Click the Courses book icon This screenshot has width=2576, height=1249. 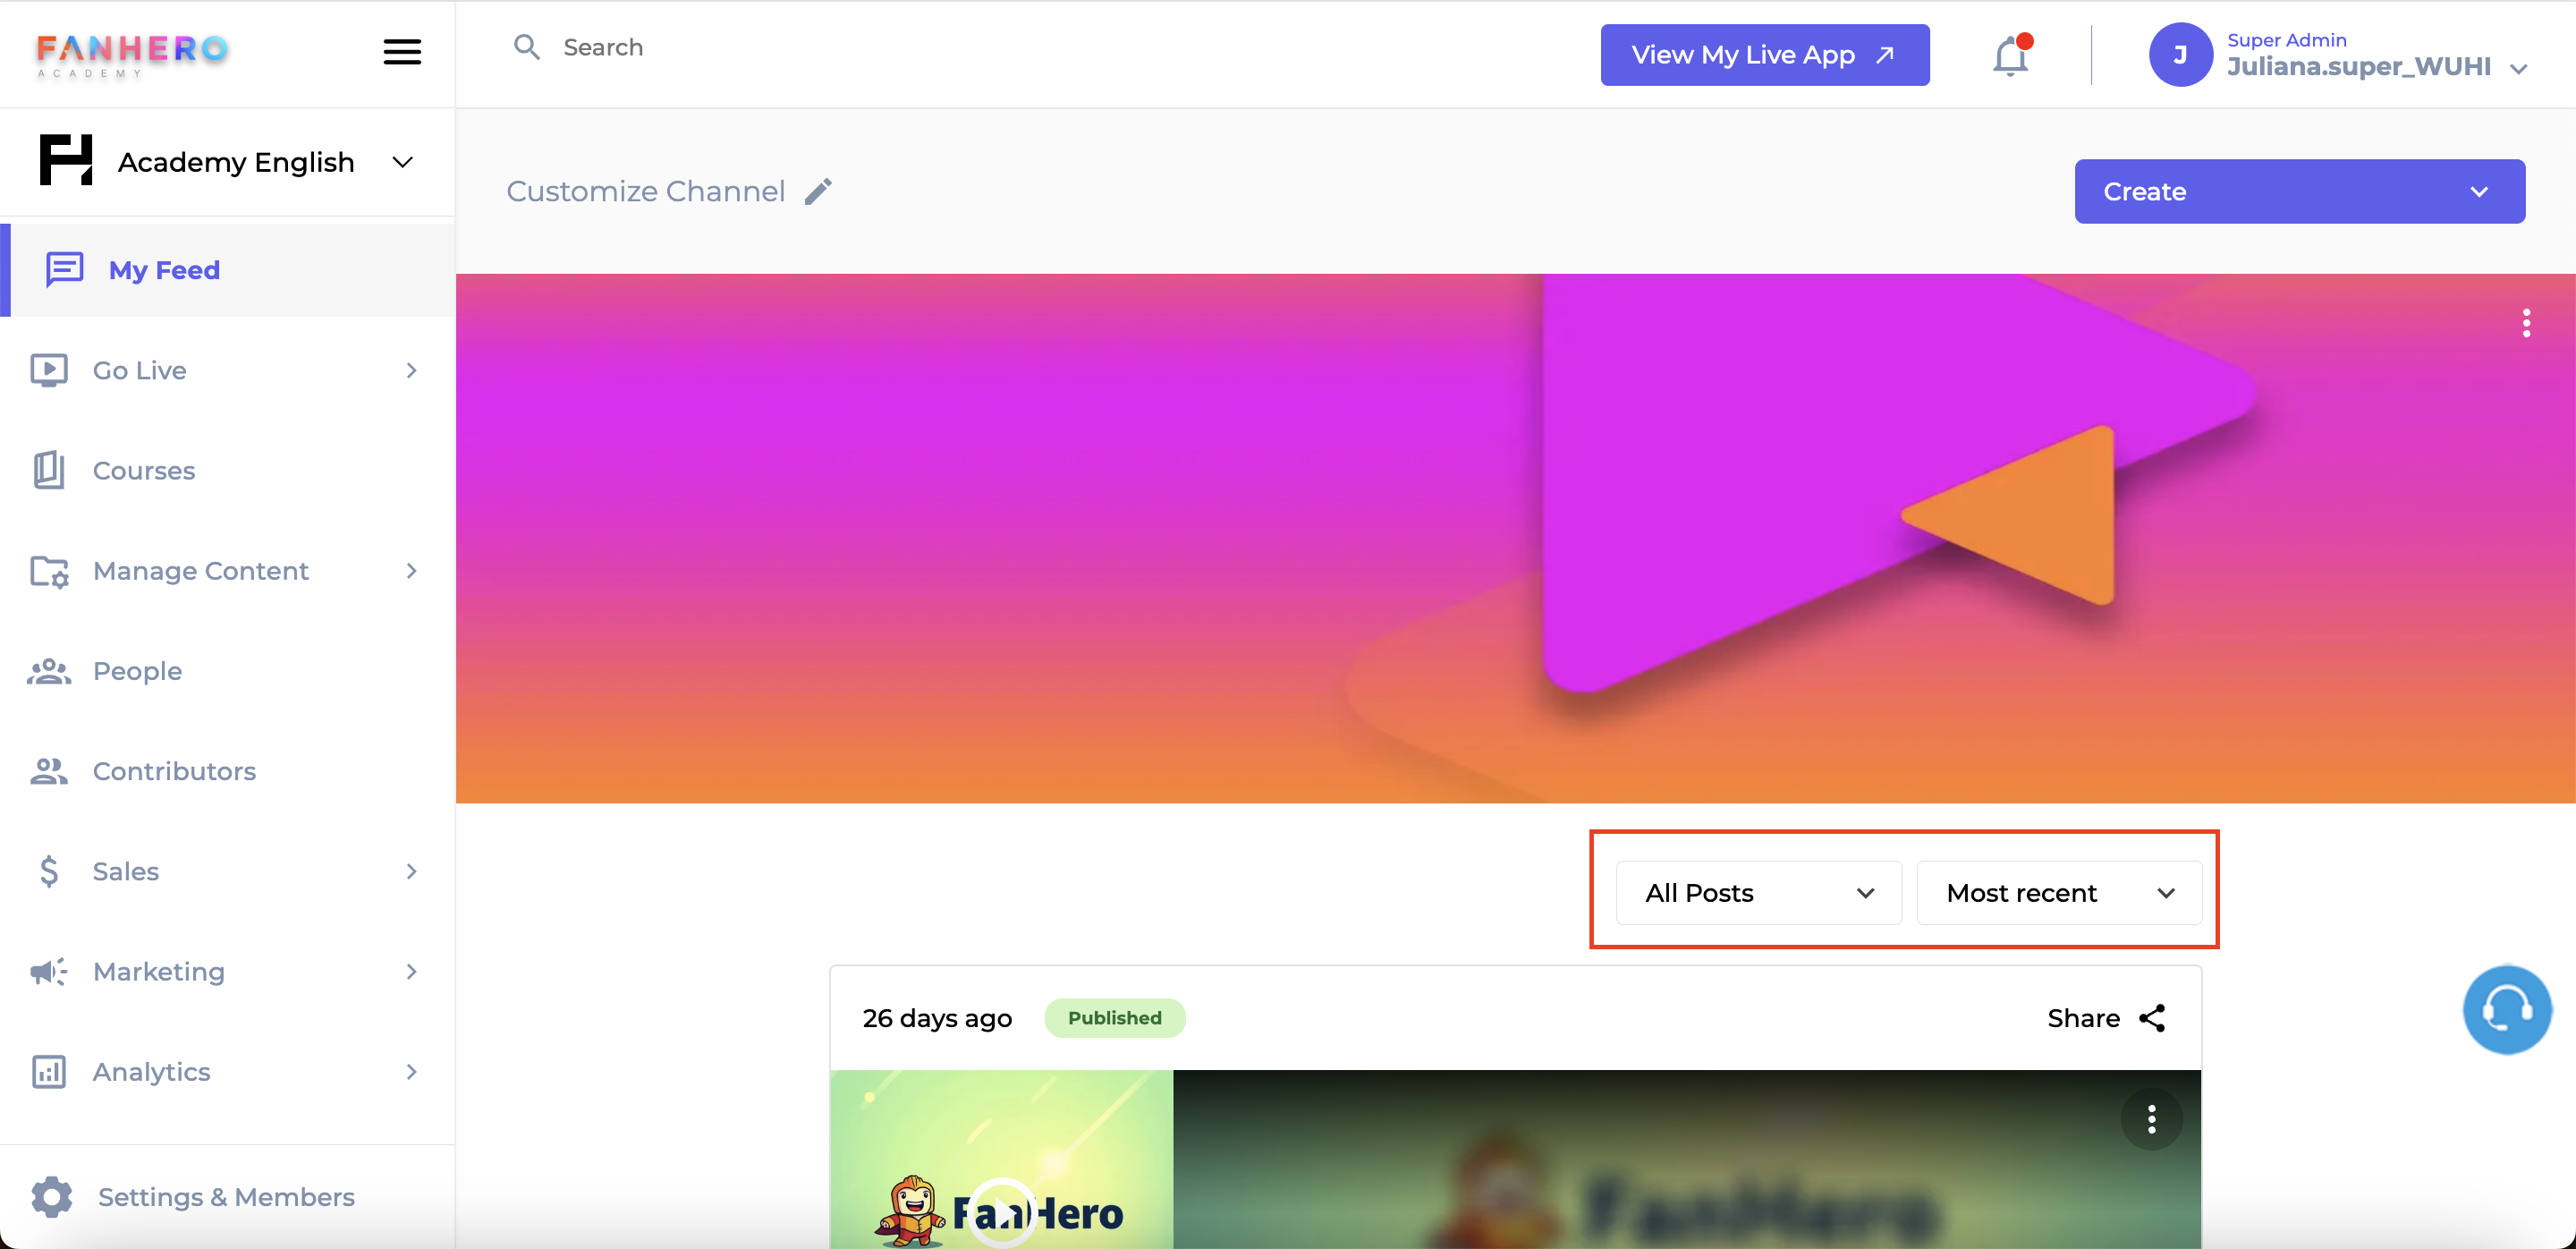pos(49,470)
